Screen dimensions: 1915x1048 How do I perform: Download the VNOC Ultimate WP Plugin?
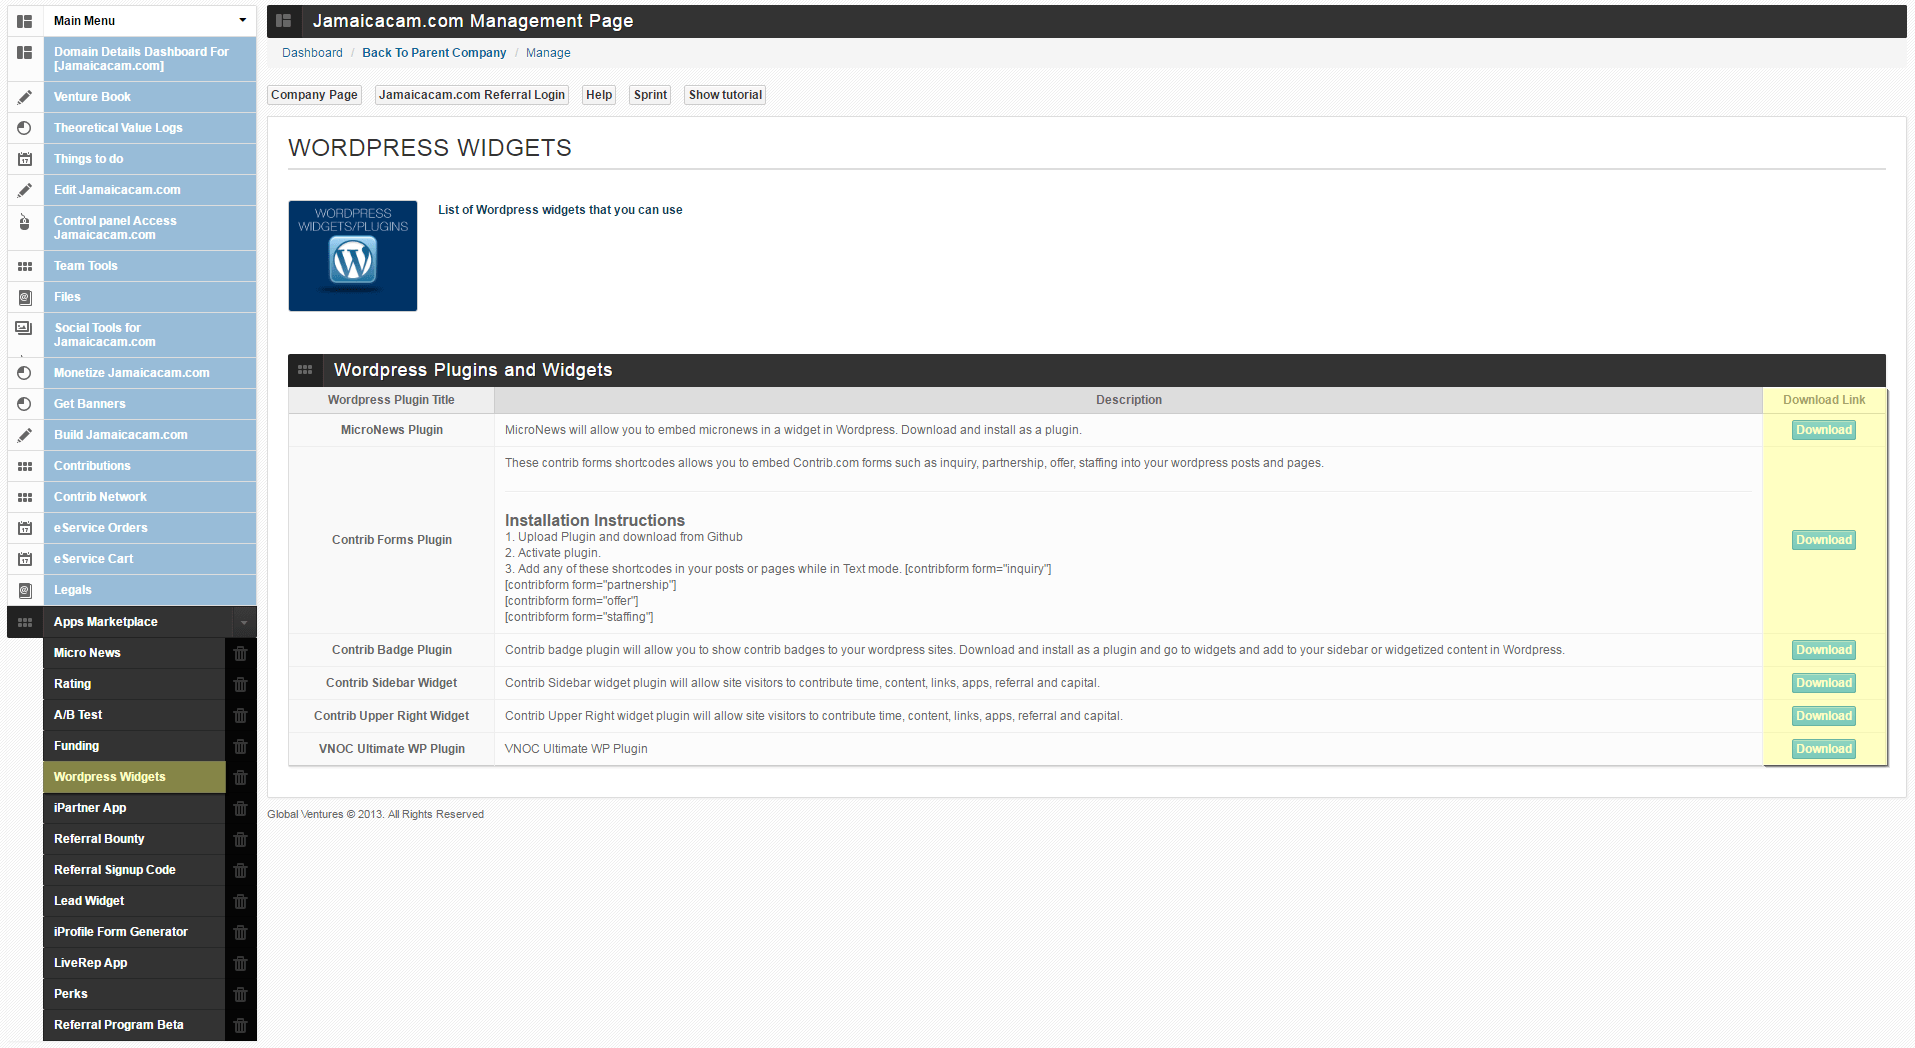[x=1824, y=749]
